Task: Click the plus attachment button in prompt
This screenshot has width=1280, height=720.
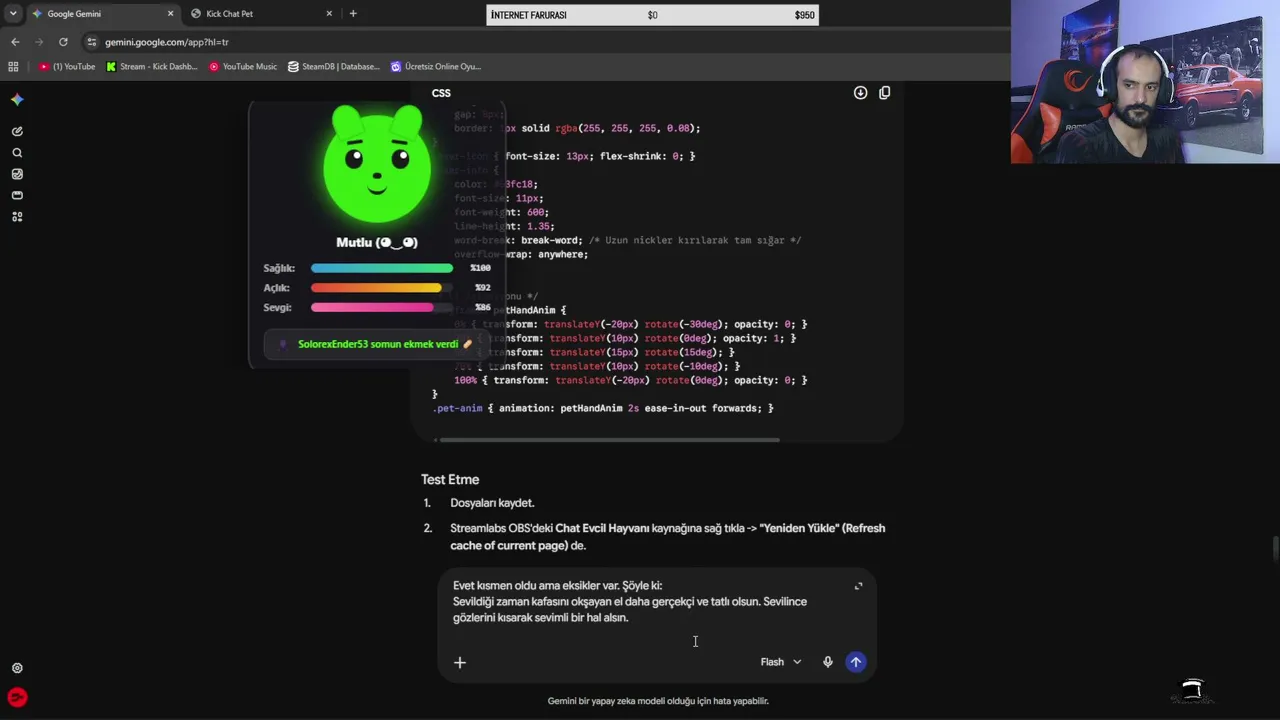Action: [x=460, y=662]
